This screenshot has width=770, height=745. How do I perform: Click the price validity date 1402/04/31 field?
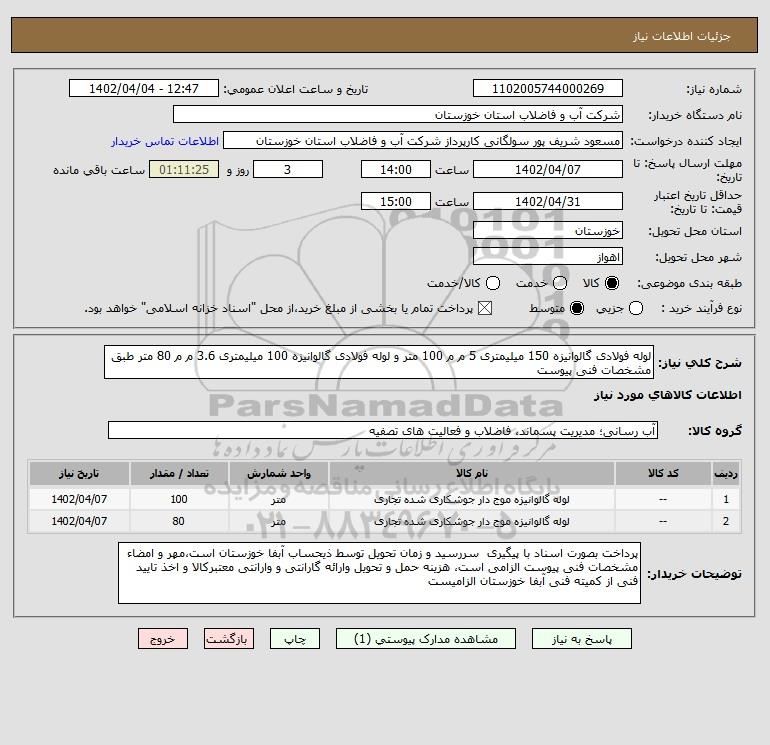click(x=548, y=201)
